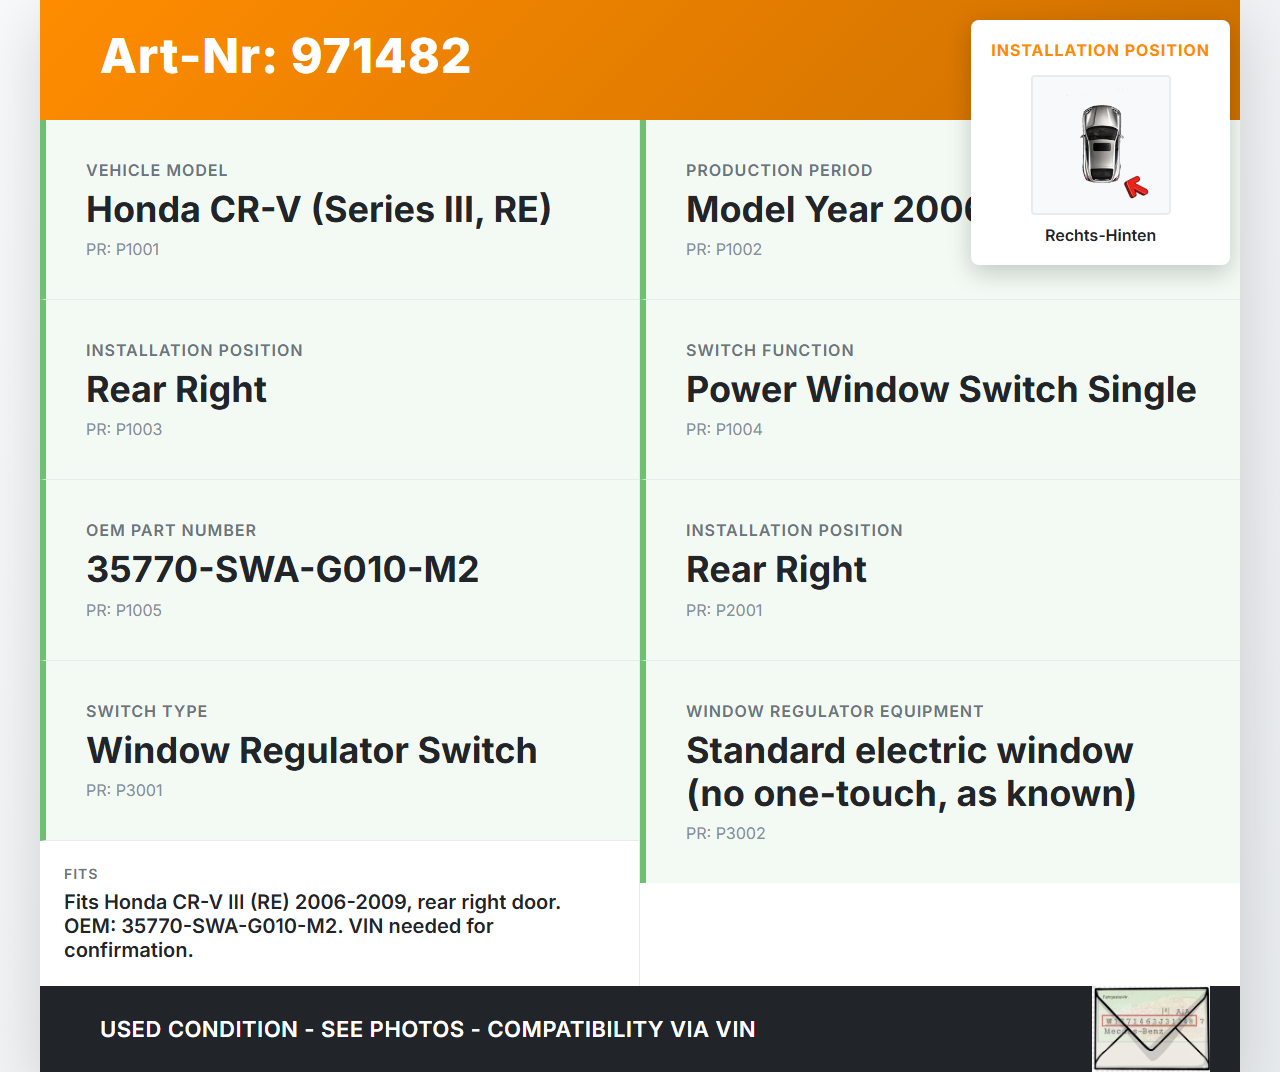Image resolution: width=1280 pixels, height=1072 pixels.
Task: Click the PR: P1005 code
Action: click(124, 610)
